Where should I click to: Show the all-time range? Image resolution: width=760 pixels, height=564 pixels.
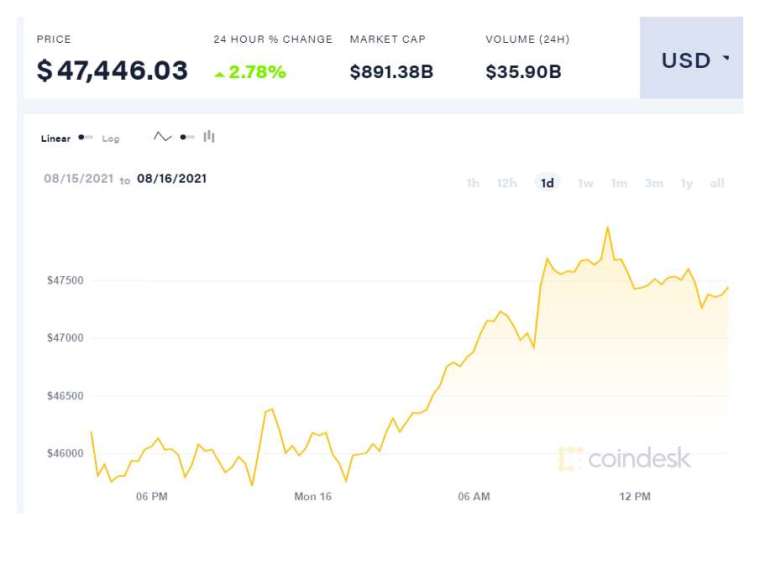[717, 183]
